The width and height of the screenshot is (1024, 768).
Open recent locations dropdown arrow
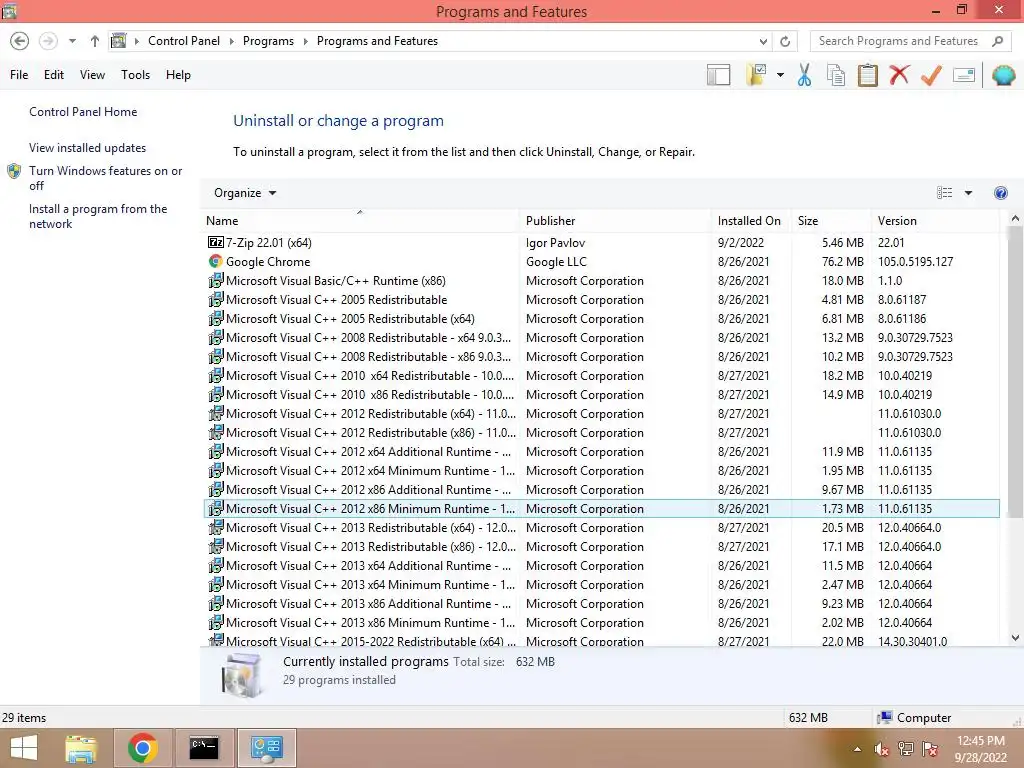(72, 41)
